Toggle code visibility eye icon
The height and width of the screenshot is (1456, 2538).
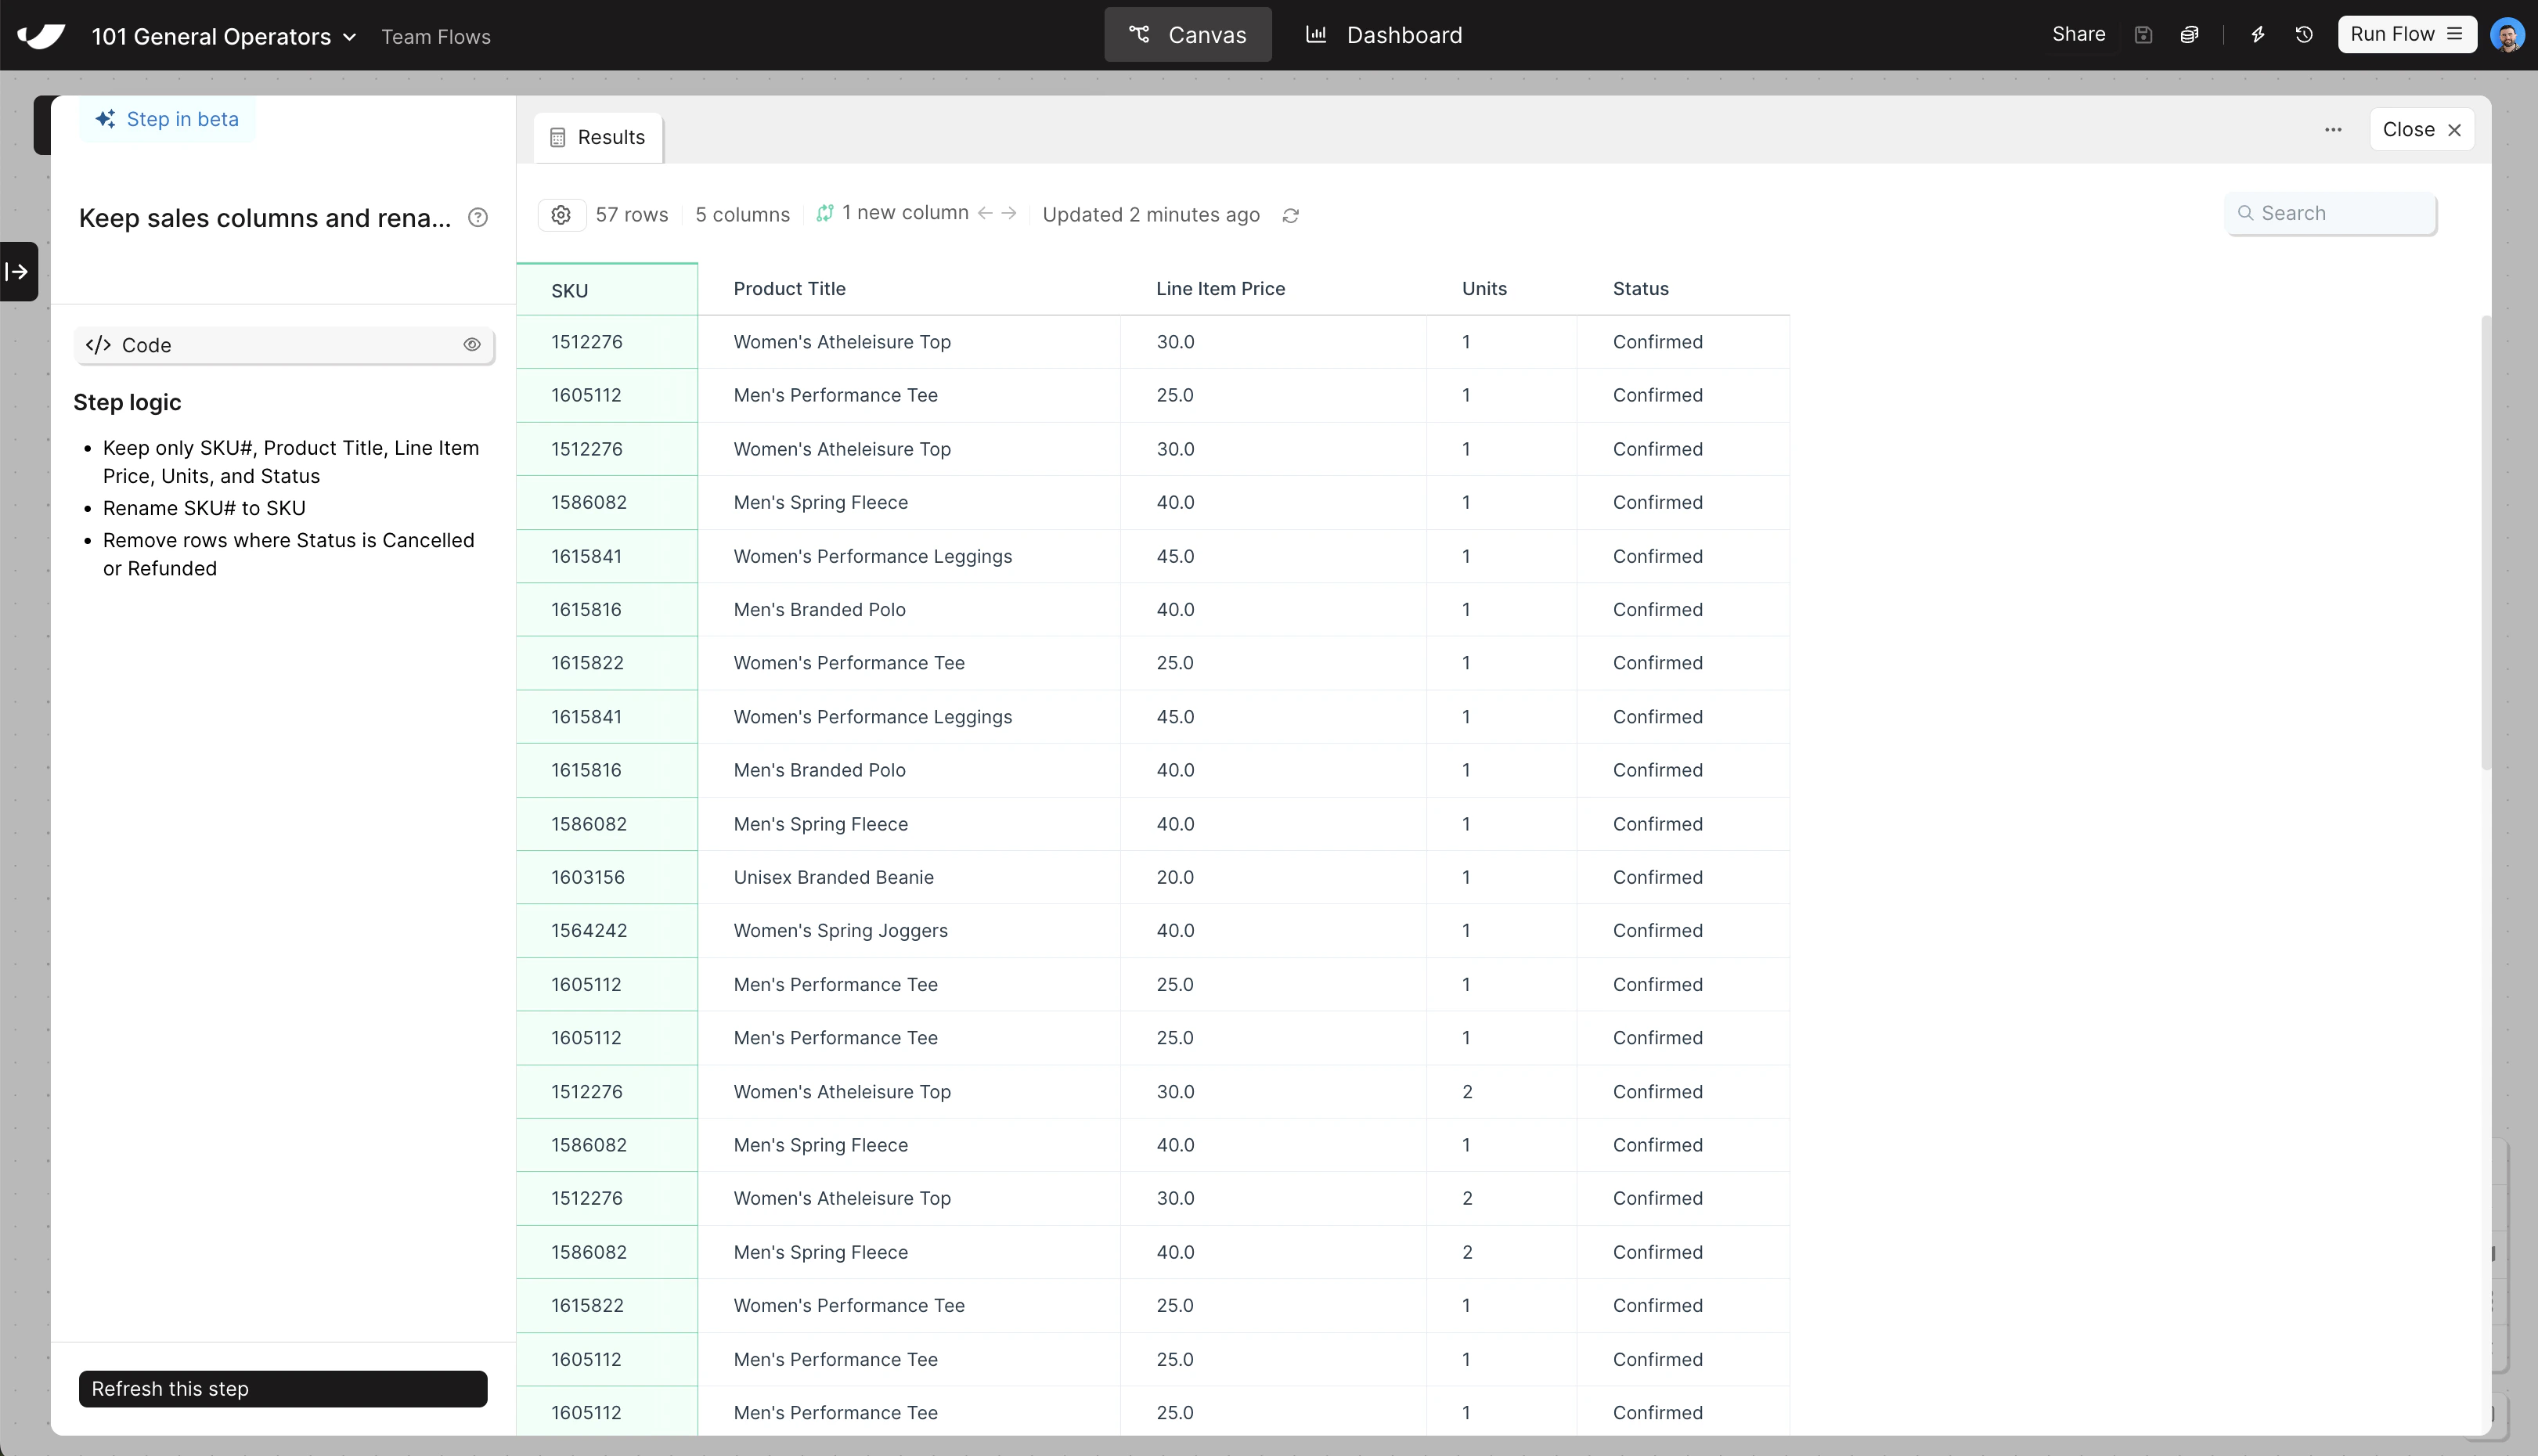(472, 345)
